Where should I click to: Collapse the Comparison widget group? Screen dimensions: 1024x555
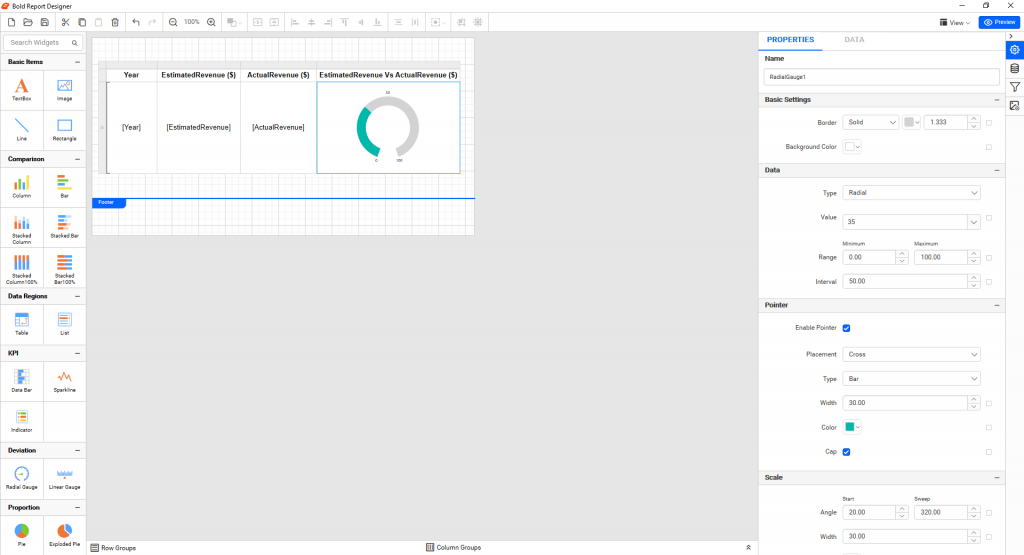tap(77, 159)
